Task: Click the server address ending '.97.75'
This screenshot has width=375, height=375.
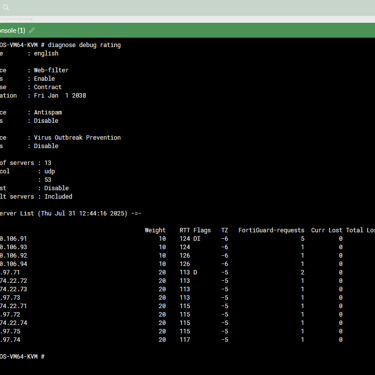Action: [x=10, y=331]
